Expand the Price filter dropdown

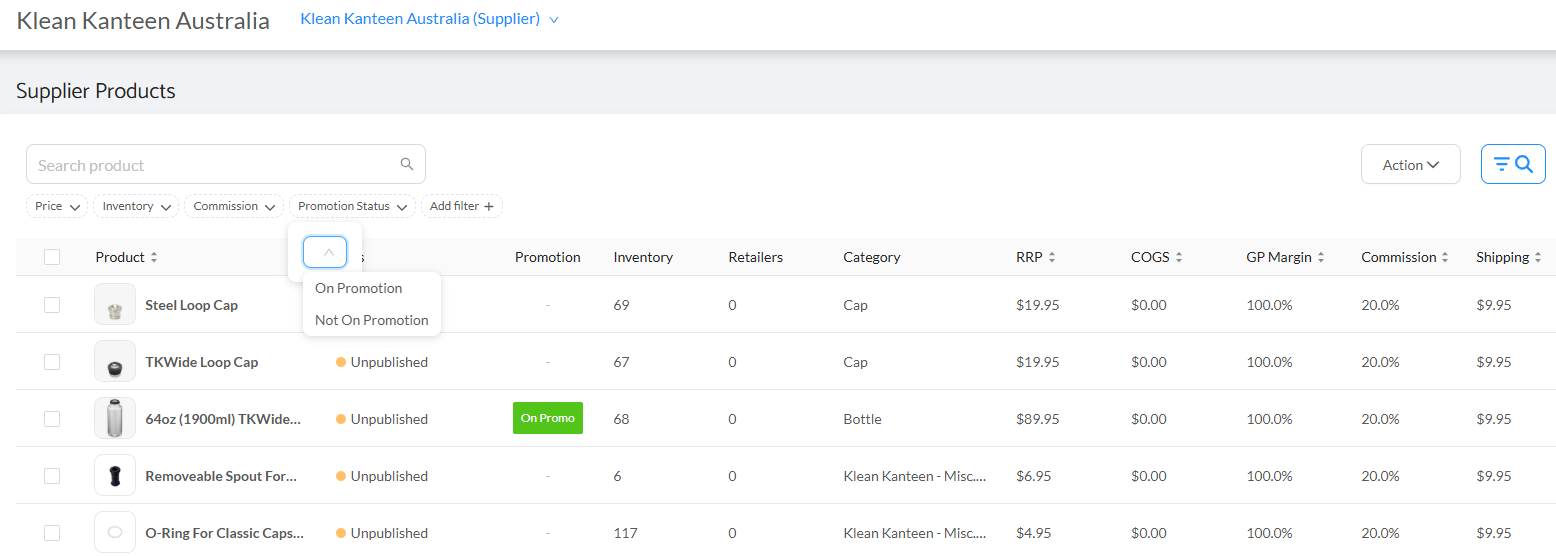57,207
